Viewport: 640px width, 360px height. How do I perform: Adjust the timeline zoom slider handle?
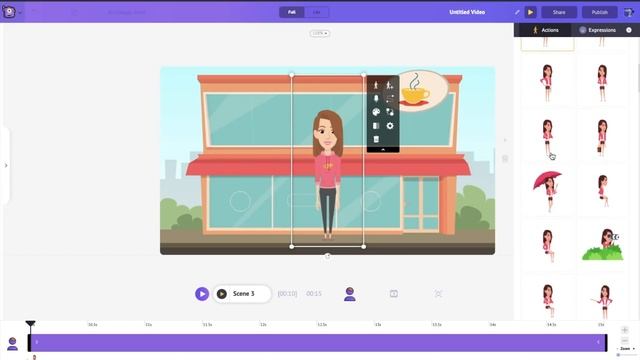618,355
